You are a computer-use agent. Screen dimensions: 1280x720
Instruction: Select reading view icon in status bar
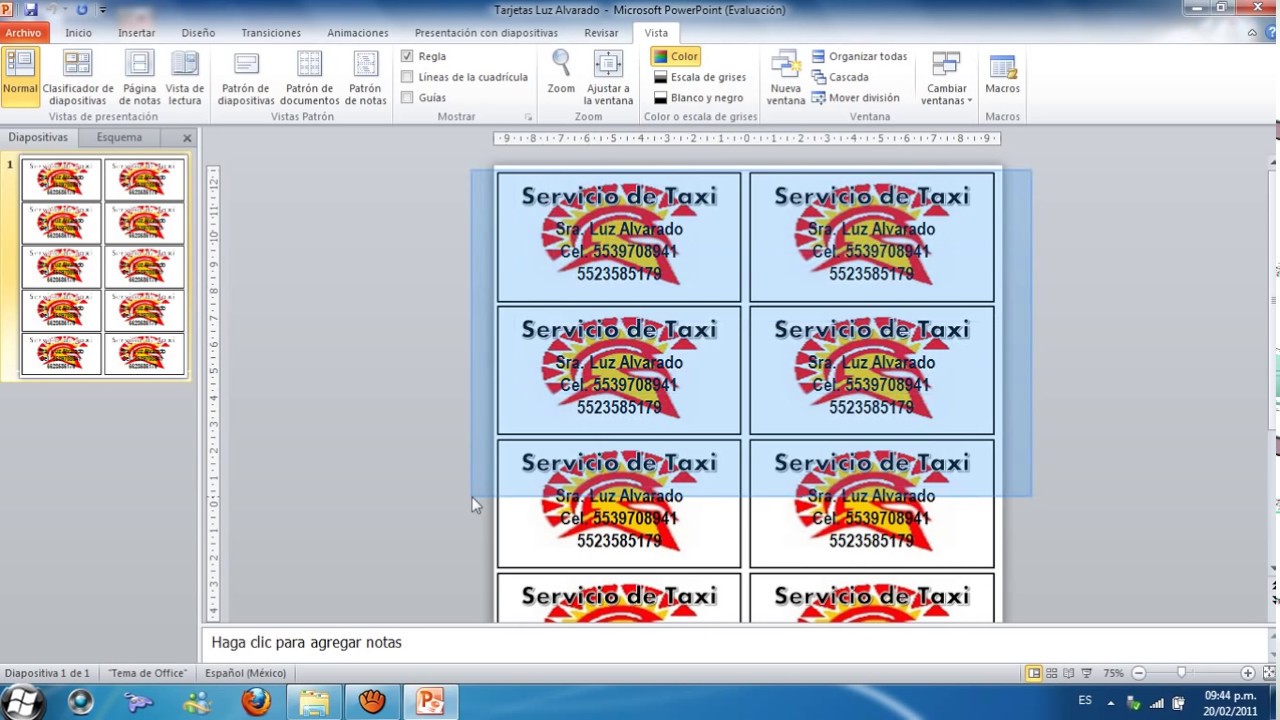[1069, 673]
